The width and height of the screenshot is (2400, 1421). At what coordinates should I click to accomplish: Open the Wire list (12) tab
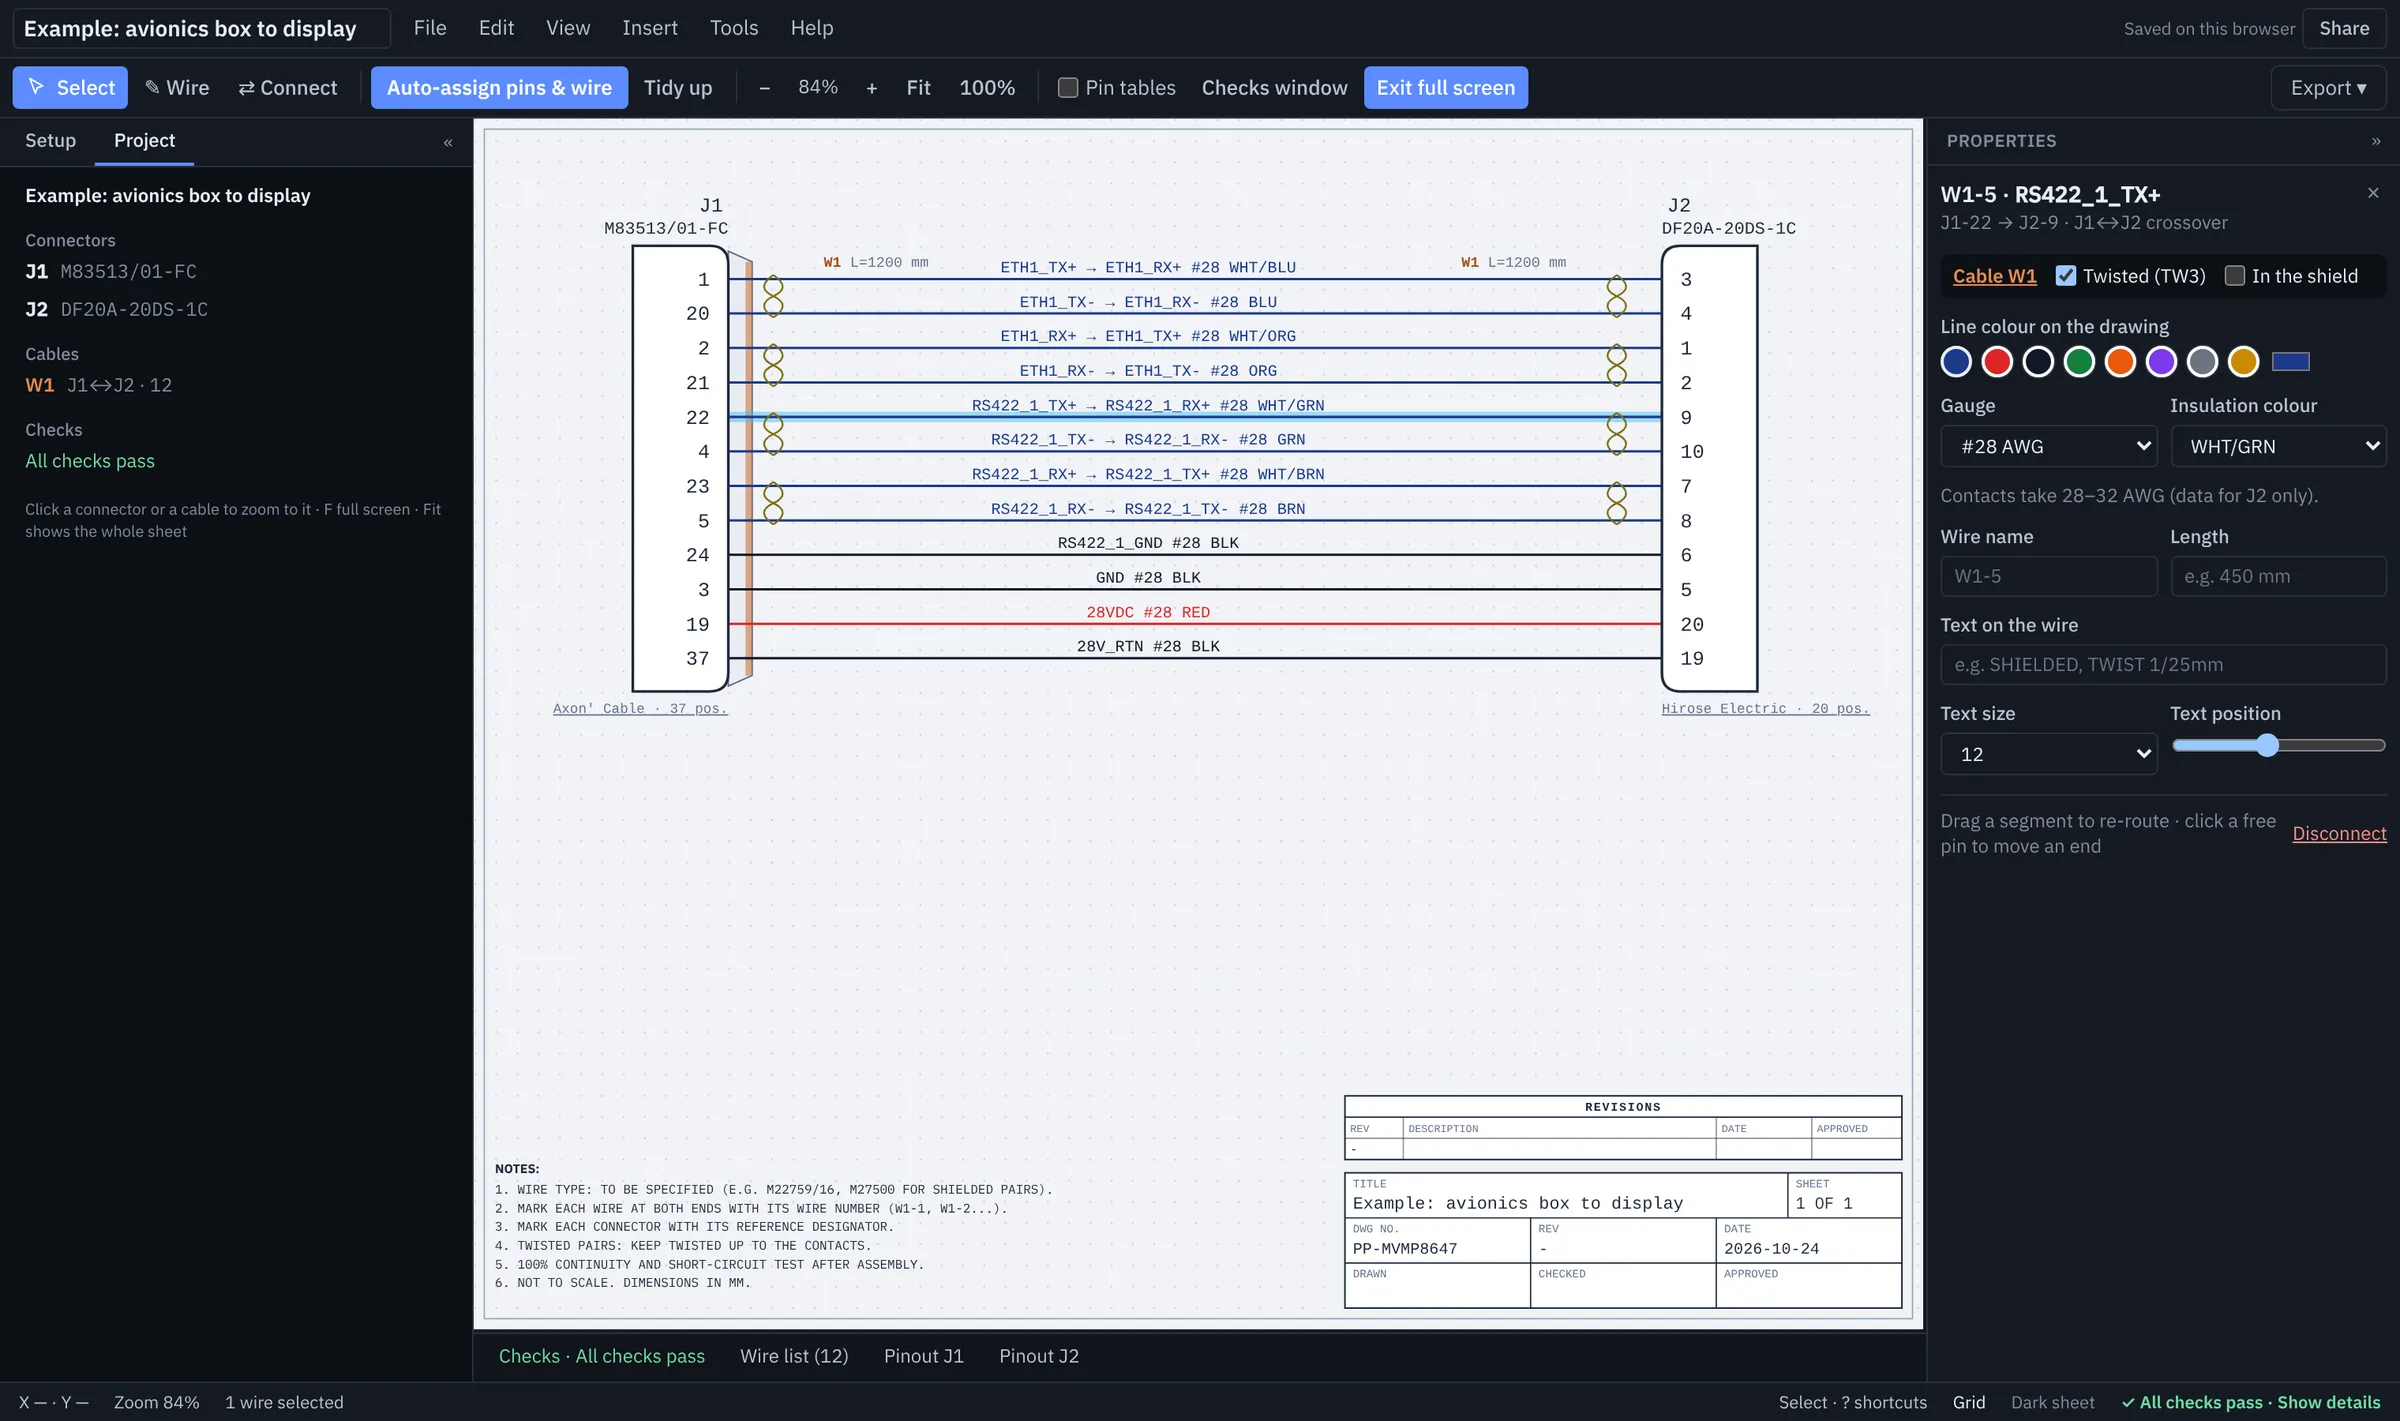[x=794, y=1356]
